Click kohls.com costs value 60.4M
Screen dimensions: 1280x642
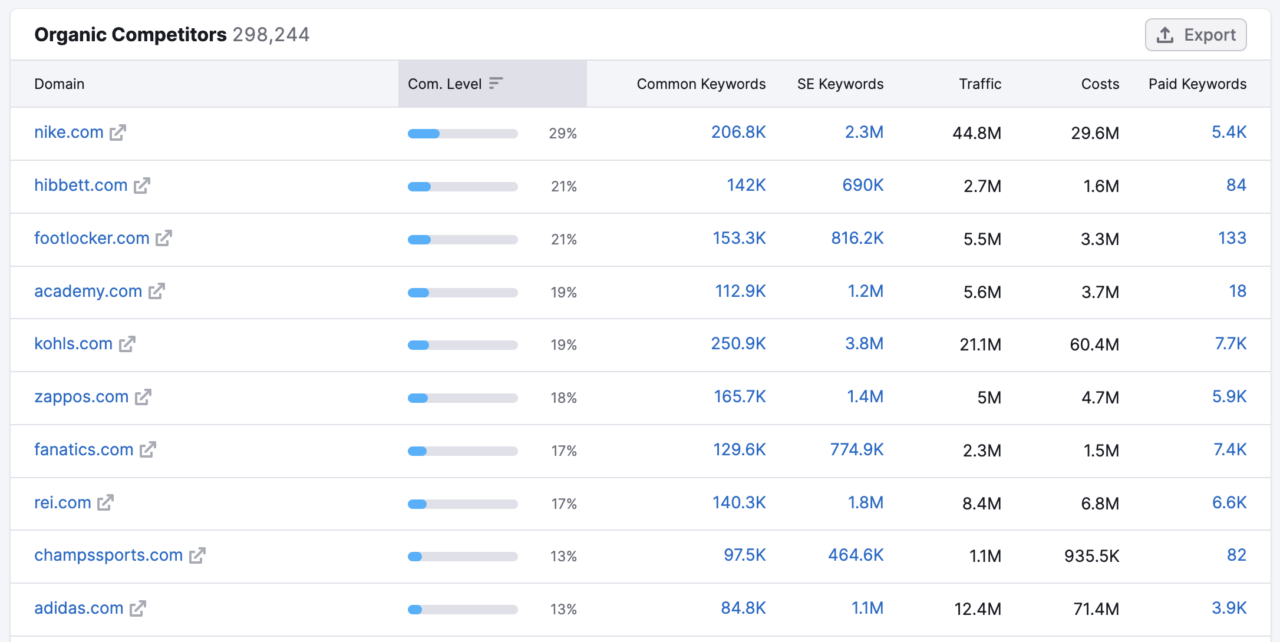(x=1094, y=344)
